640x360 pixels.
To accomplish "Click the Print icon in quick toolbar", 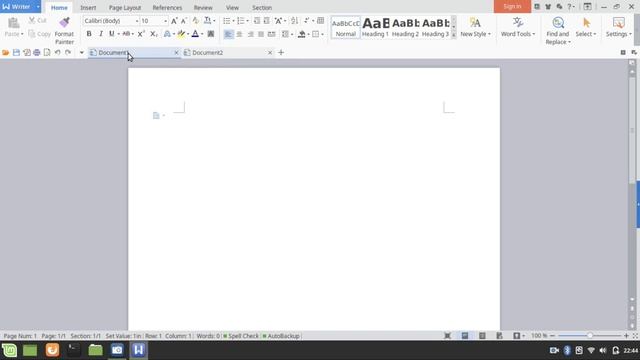I will click(x=37, y=53).
